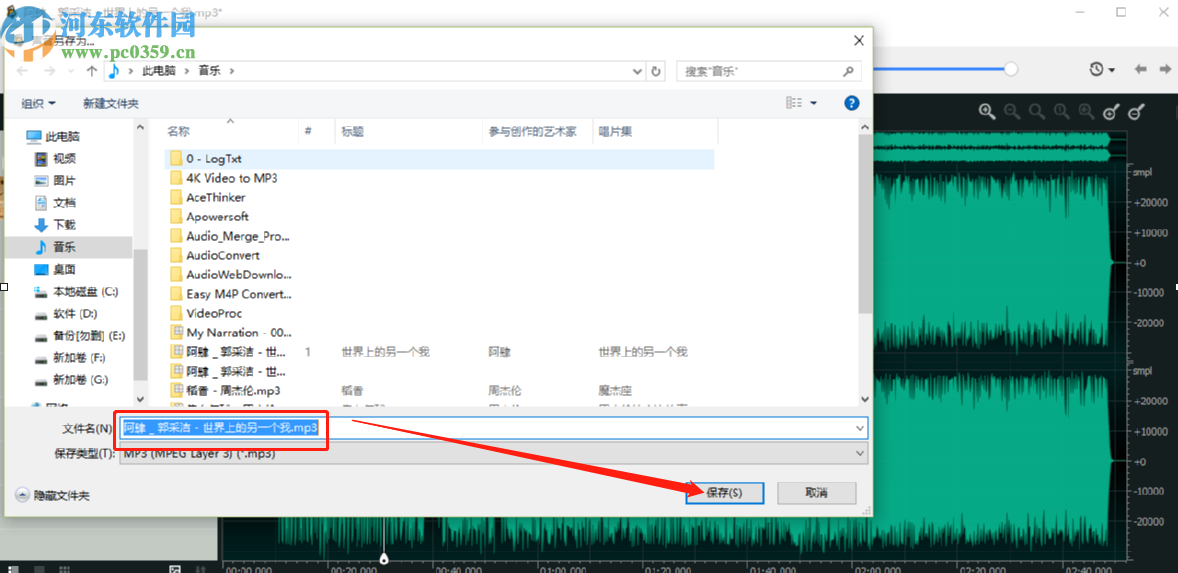
Task: Click the zoom 1:1 magnifier in editor
Action: click(1062, 112)
